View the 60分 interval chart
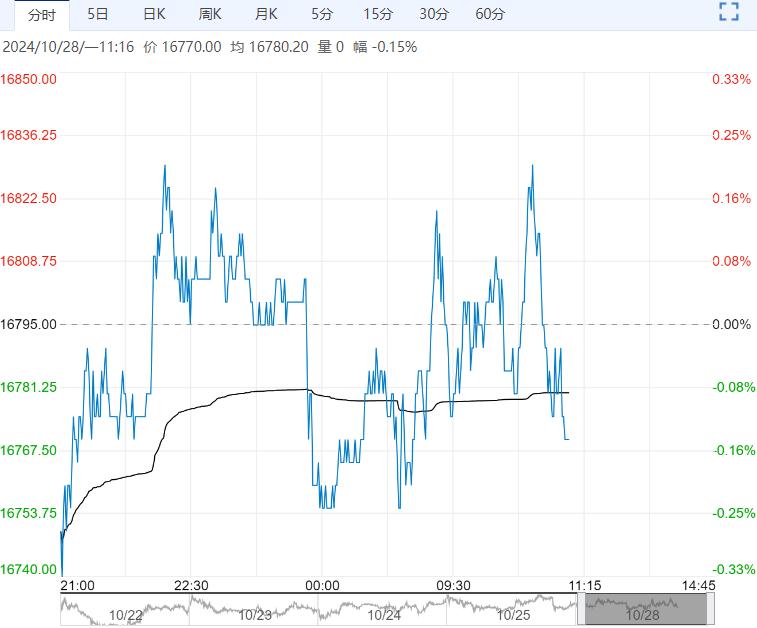This screenshot has height=628, width=757. click(490, 14)
